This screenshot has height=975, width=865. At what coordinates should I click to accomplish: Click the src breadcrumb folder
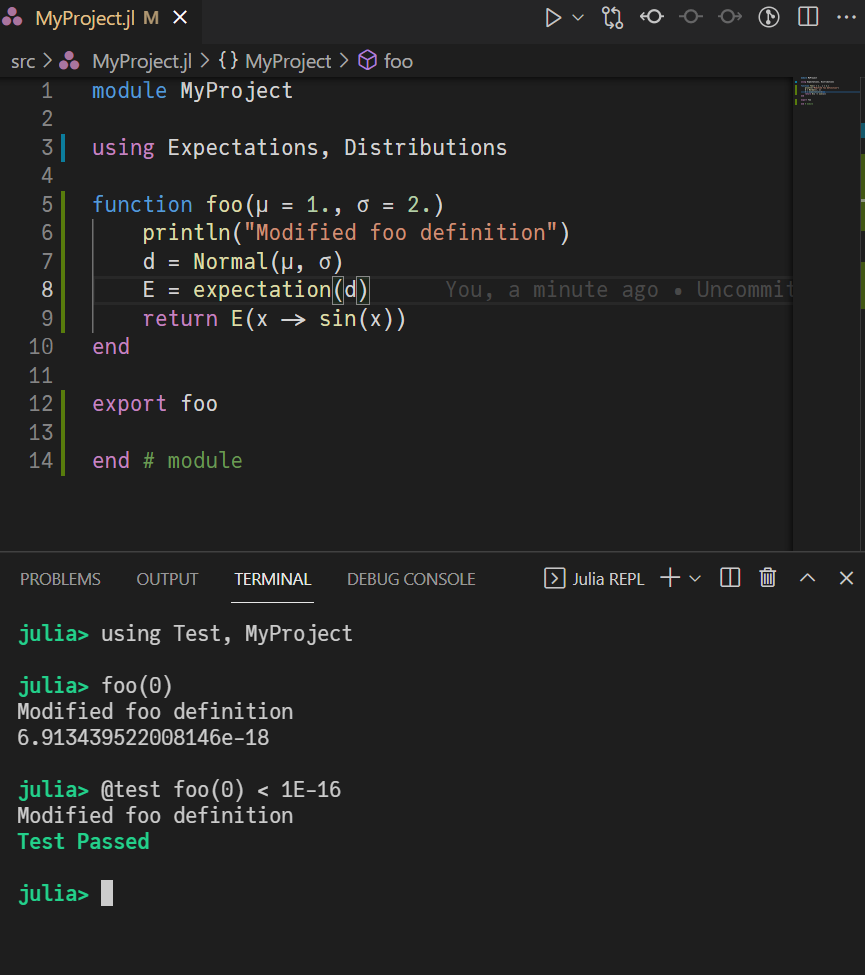tap(23, 61)
